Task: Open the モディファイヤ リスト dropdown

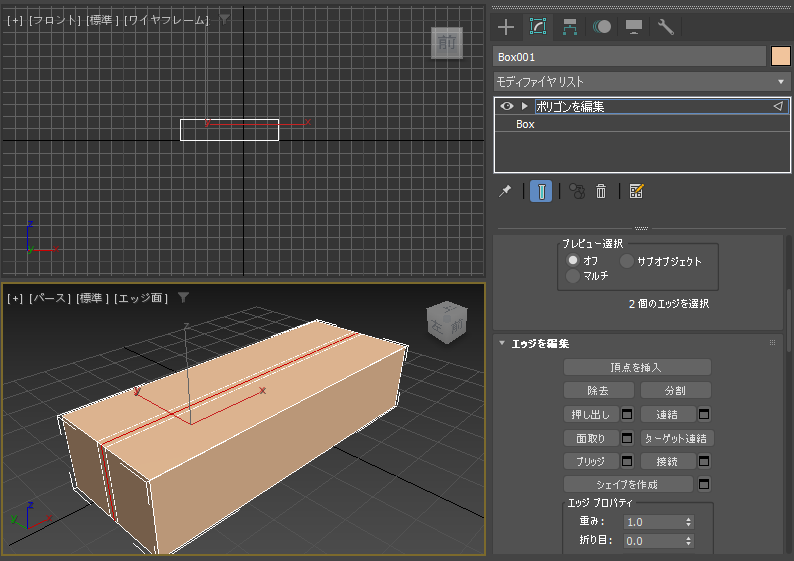Action: [x=641, y=82]
